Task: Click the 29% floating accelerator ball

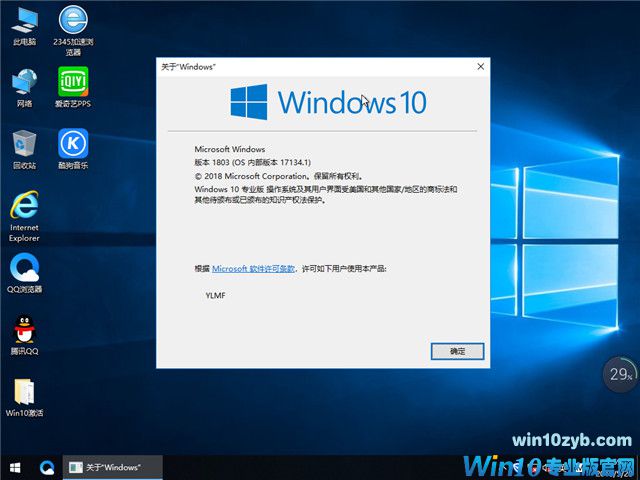Action: (620, 374)
